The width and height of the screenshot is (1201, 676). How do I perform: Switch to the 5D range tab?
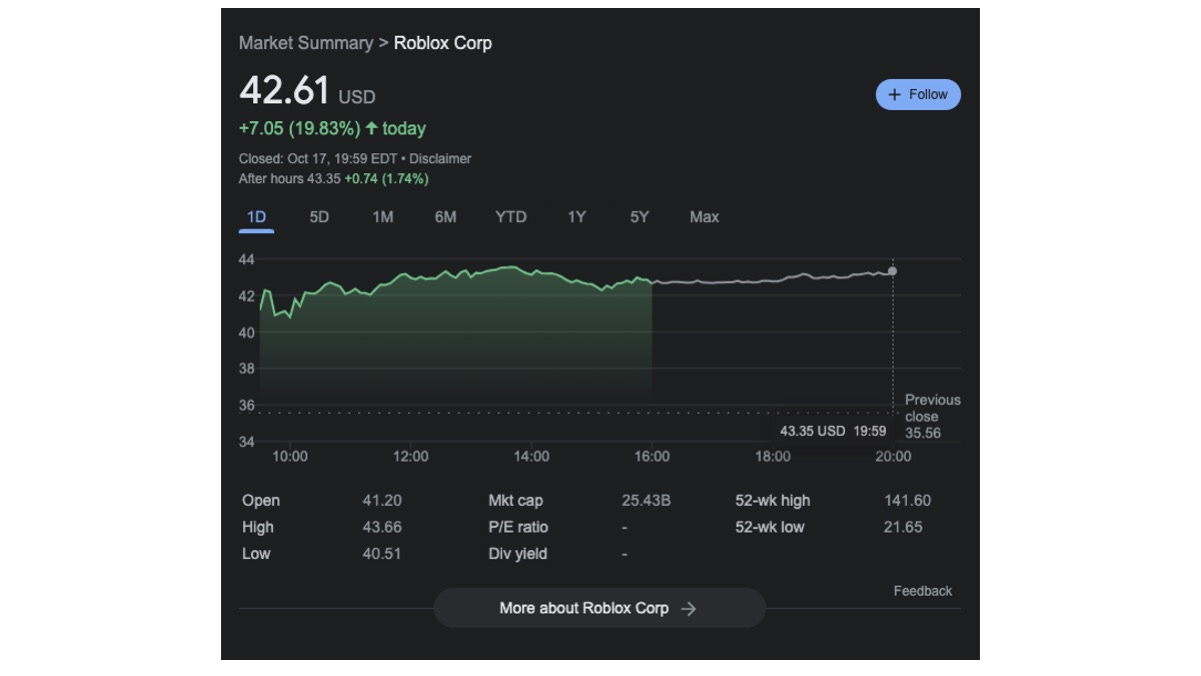[x=319, y=217]
